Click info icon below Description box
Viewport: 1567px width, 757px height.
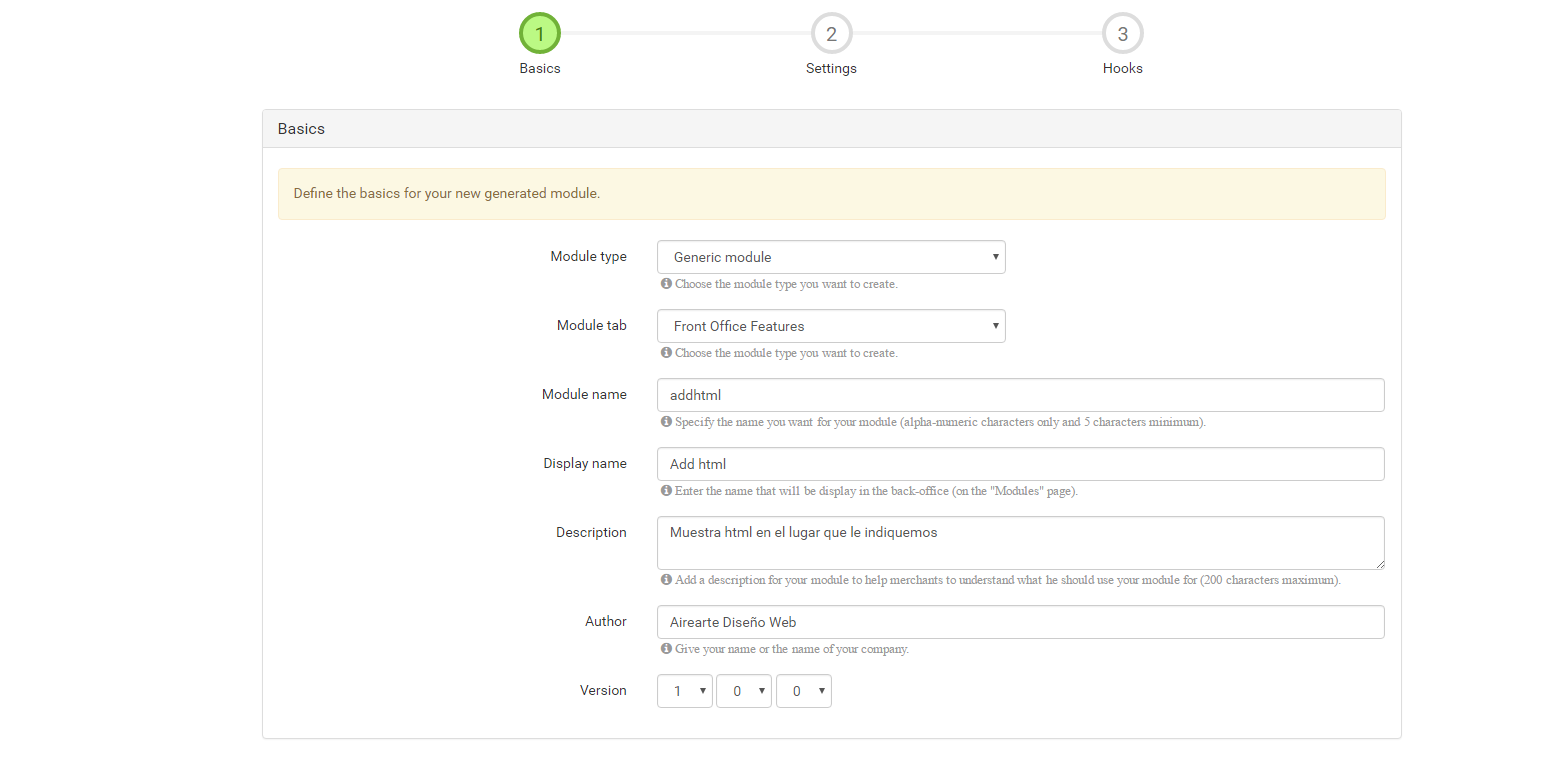pyautogui.click(x=667, y=580)
